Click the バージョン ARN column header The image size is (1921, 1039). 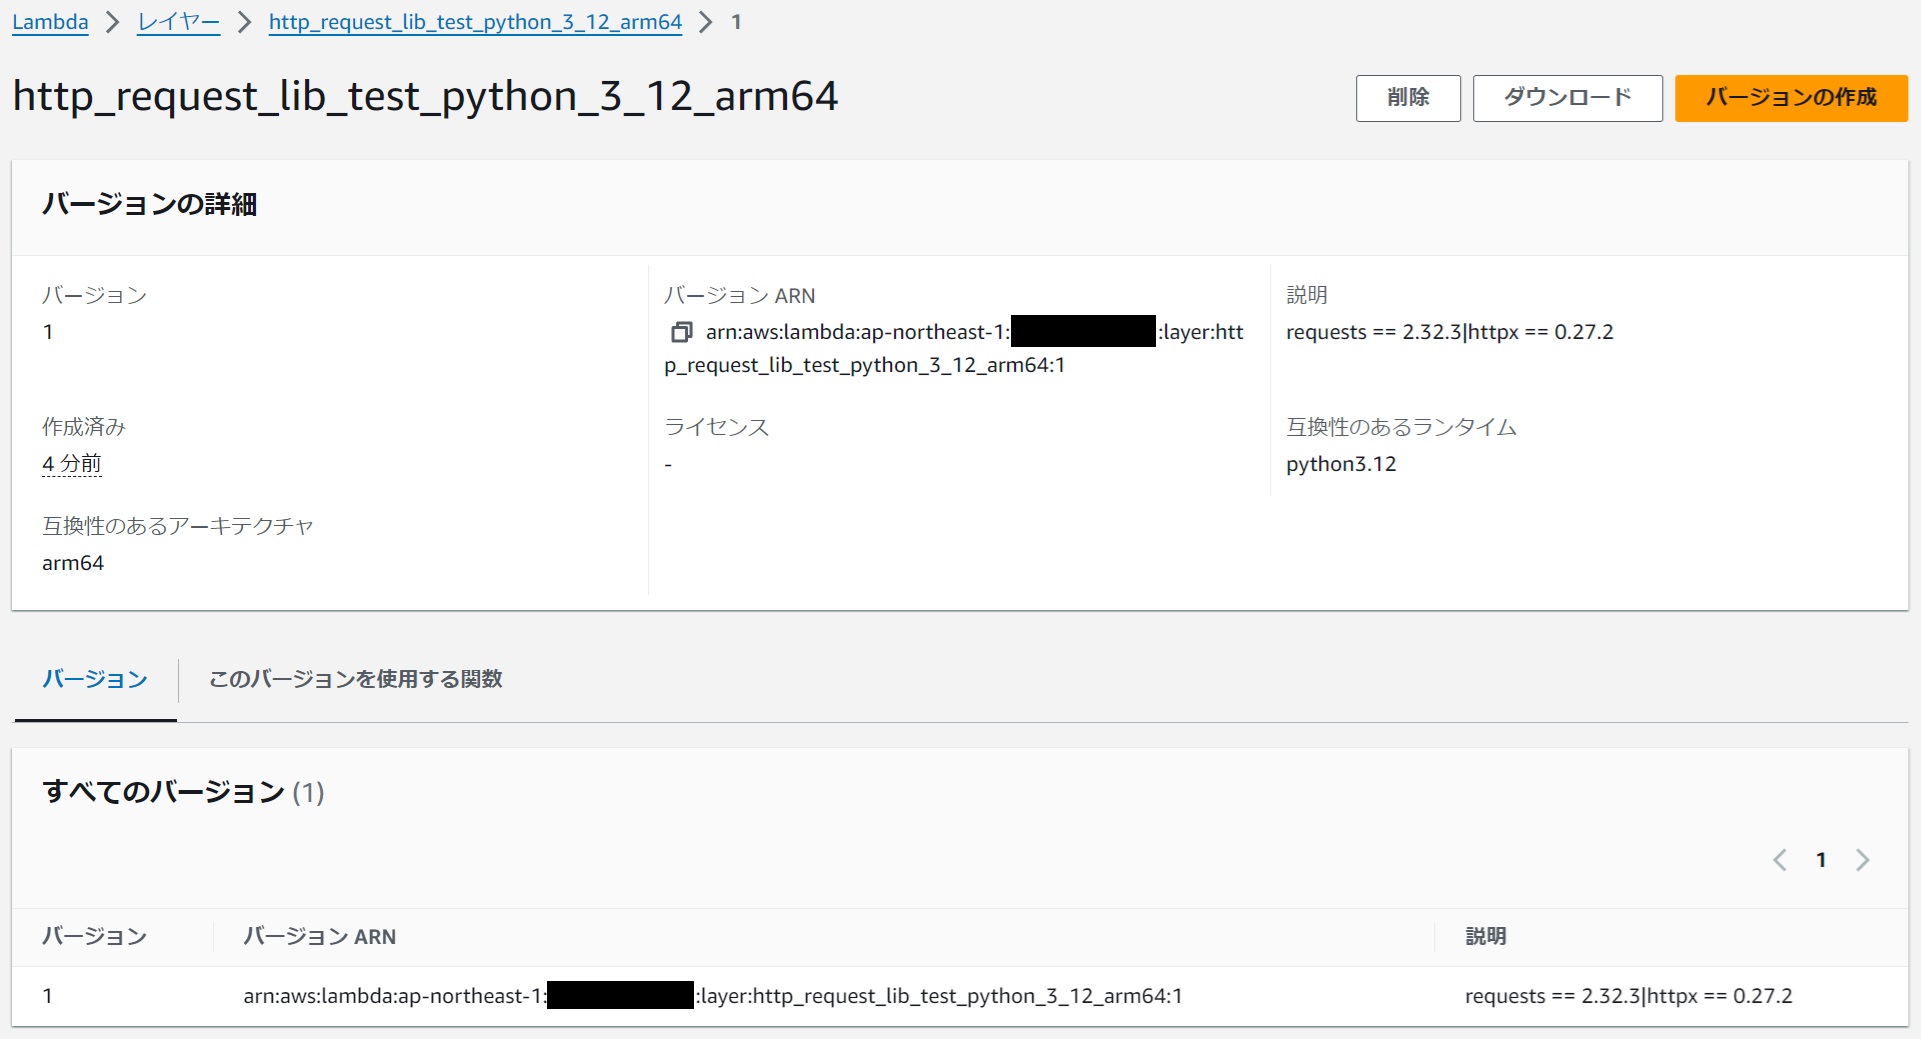(x=318, y=936)
